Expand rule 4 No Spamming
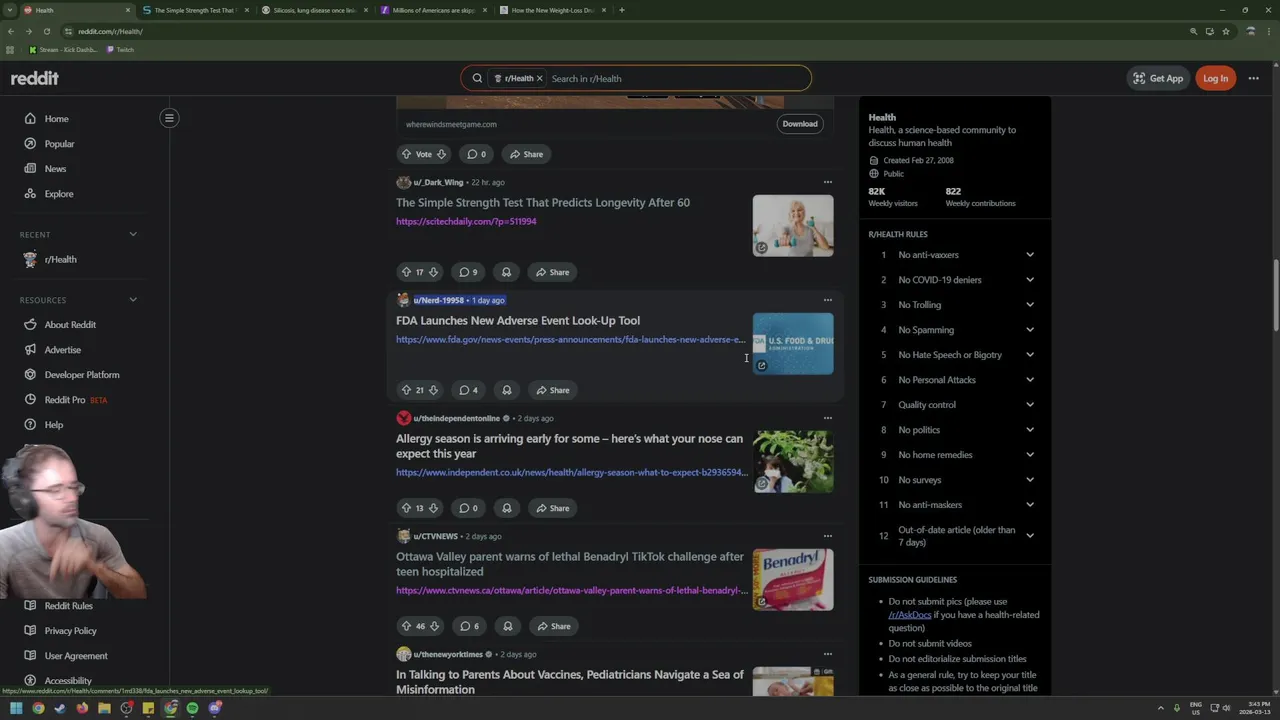Screen dimensions: 1280x720 tap(1030, 330)
